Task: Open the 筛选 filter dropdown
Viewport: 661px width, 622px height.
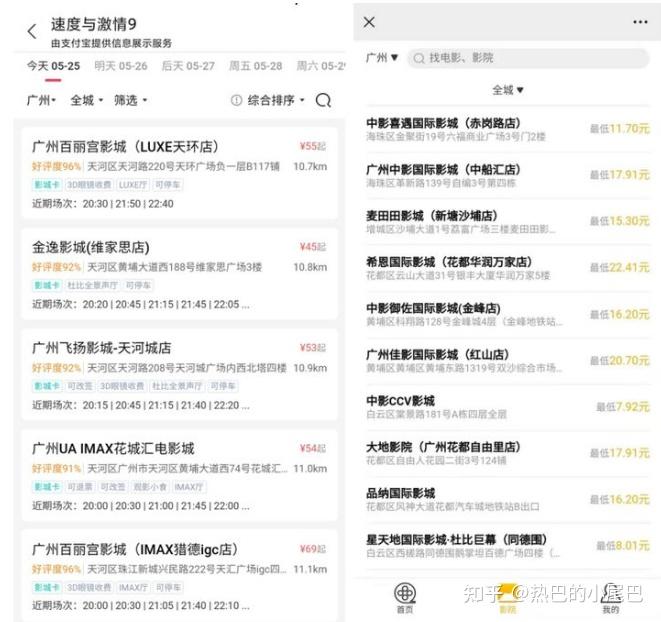Action: (130, 100)
